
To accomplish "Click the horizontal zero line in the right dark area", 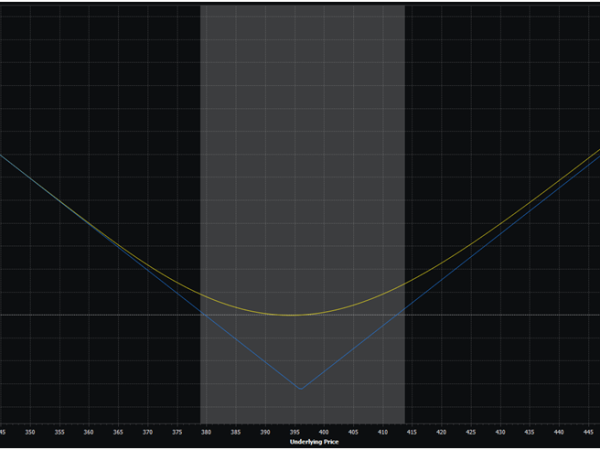I will pos(500,315).
